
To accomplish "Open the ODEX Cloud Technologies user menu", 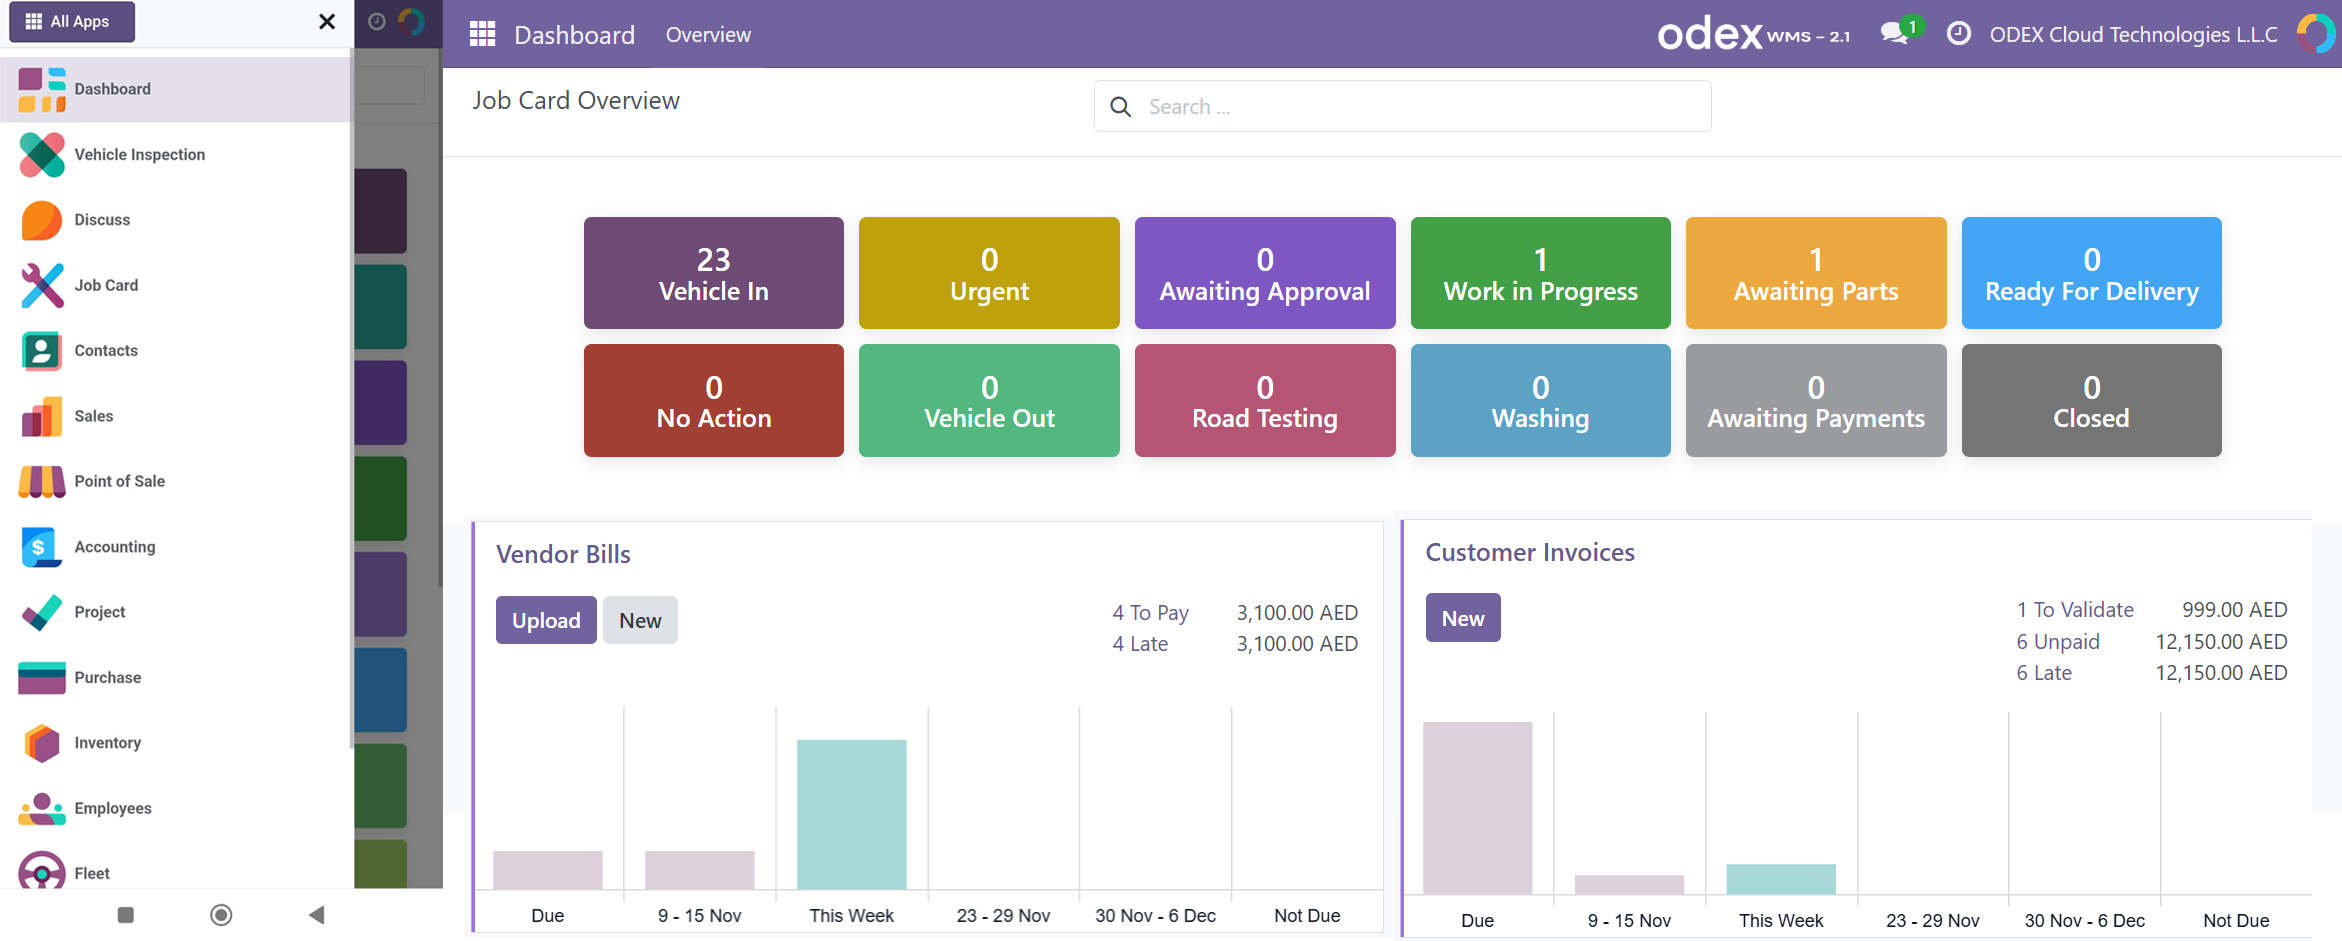I will (x=2133, y=35).
